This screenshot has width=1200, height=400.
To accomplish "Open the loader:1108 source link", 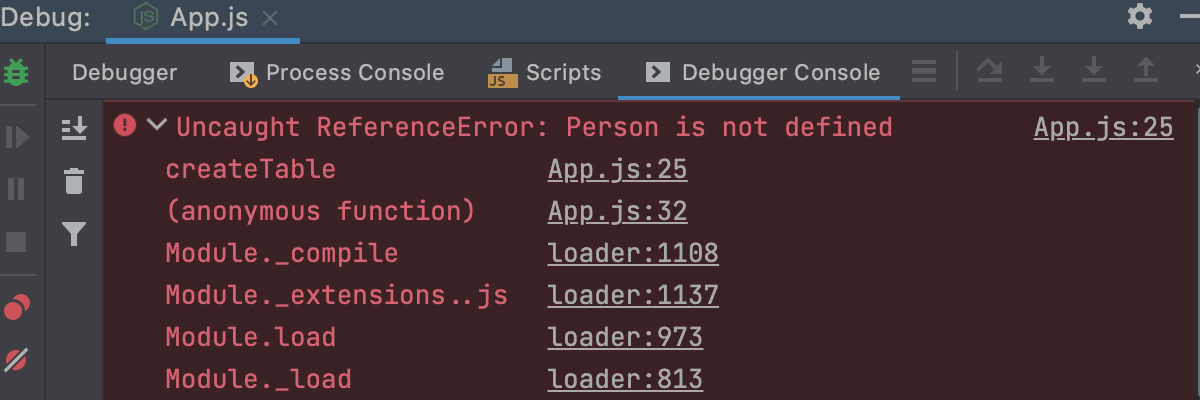I will click(x=633, y=254).
